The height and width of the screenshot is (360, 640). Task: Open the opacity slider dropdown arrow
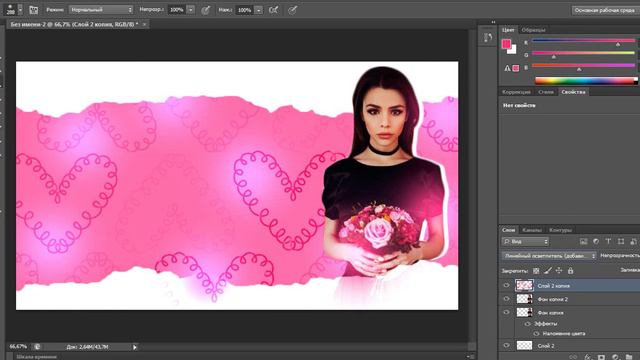click(x=191, y=10)
